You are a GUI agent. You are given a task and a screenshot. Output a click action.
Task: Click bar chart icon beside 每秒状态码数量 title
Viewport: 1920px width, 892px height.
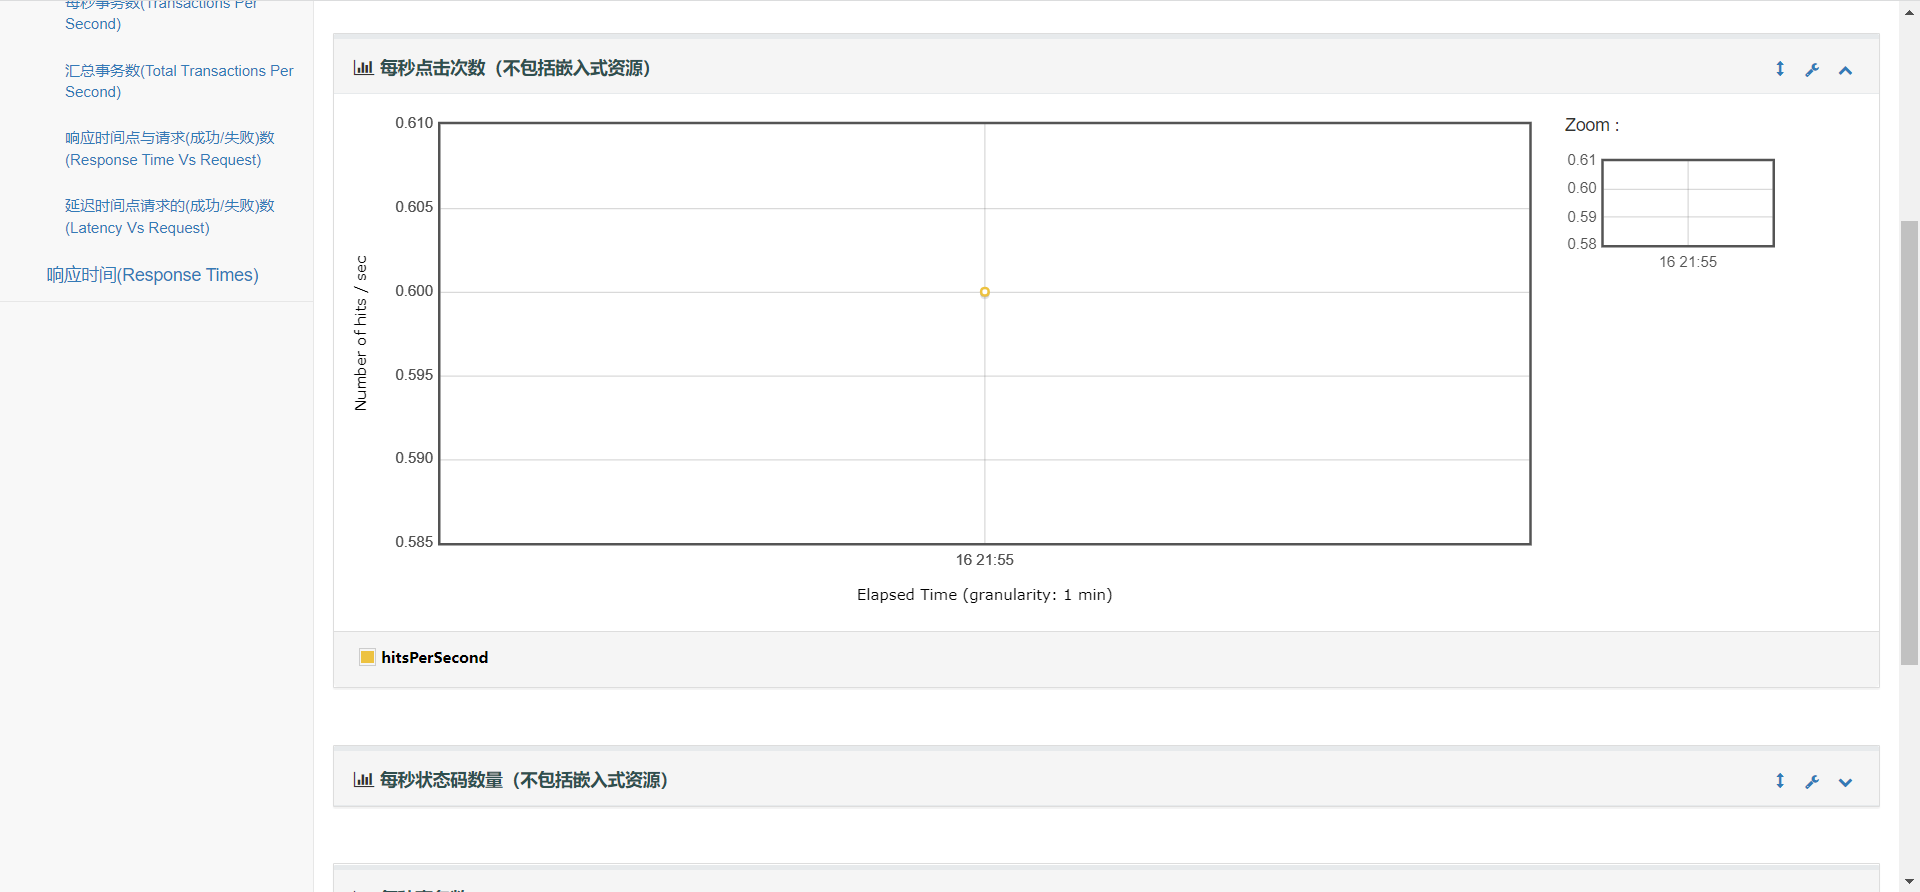point(363,780)
